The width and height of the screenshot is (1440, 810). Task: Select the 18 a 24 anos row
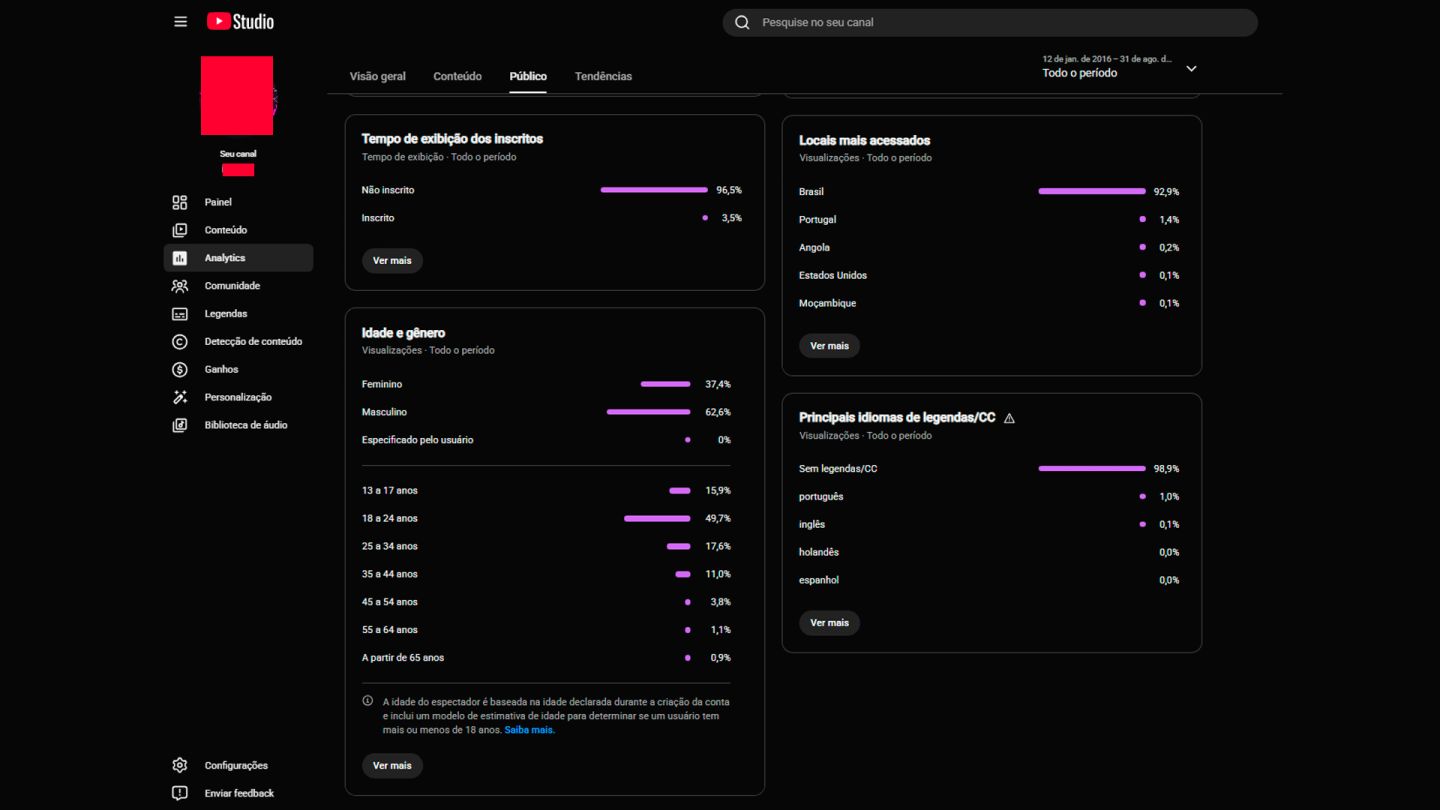[x=546, y=518]
